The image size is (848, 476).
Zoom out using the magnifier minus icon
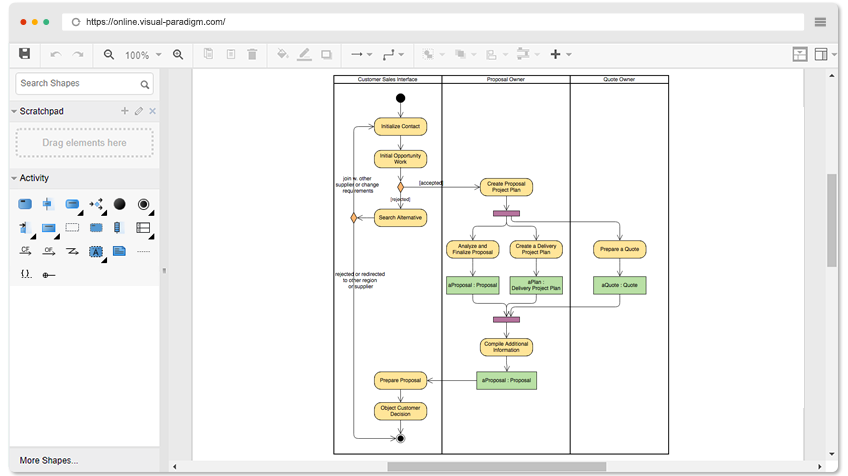109,54
